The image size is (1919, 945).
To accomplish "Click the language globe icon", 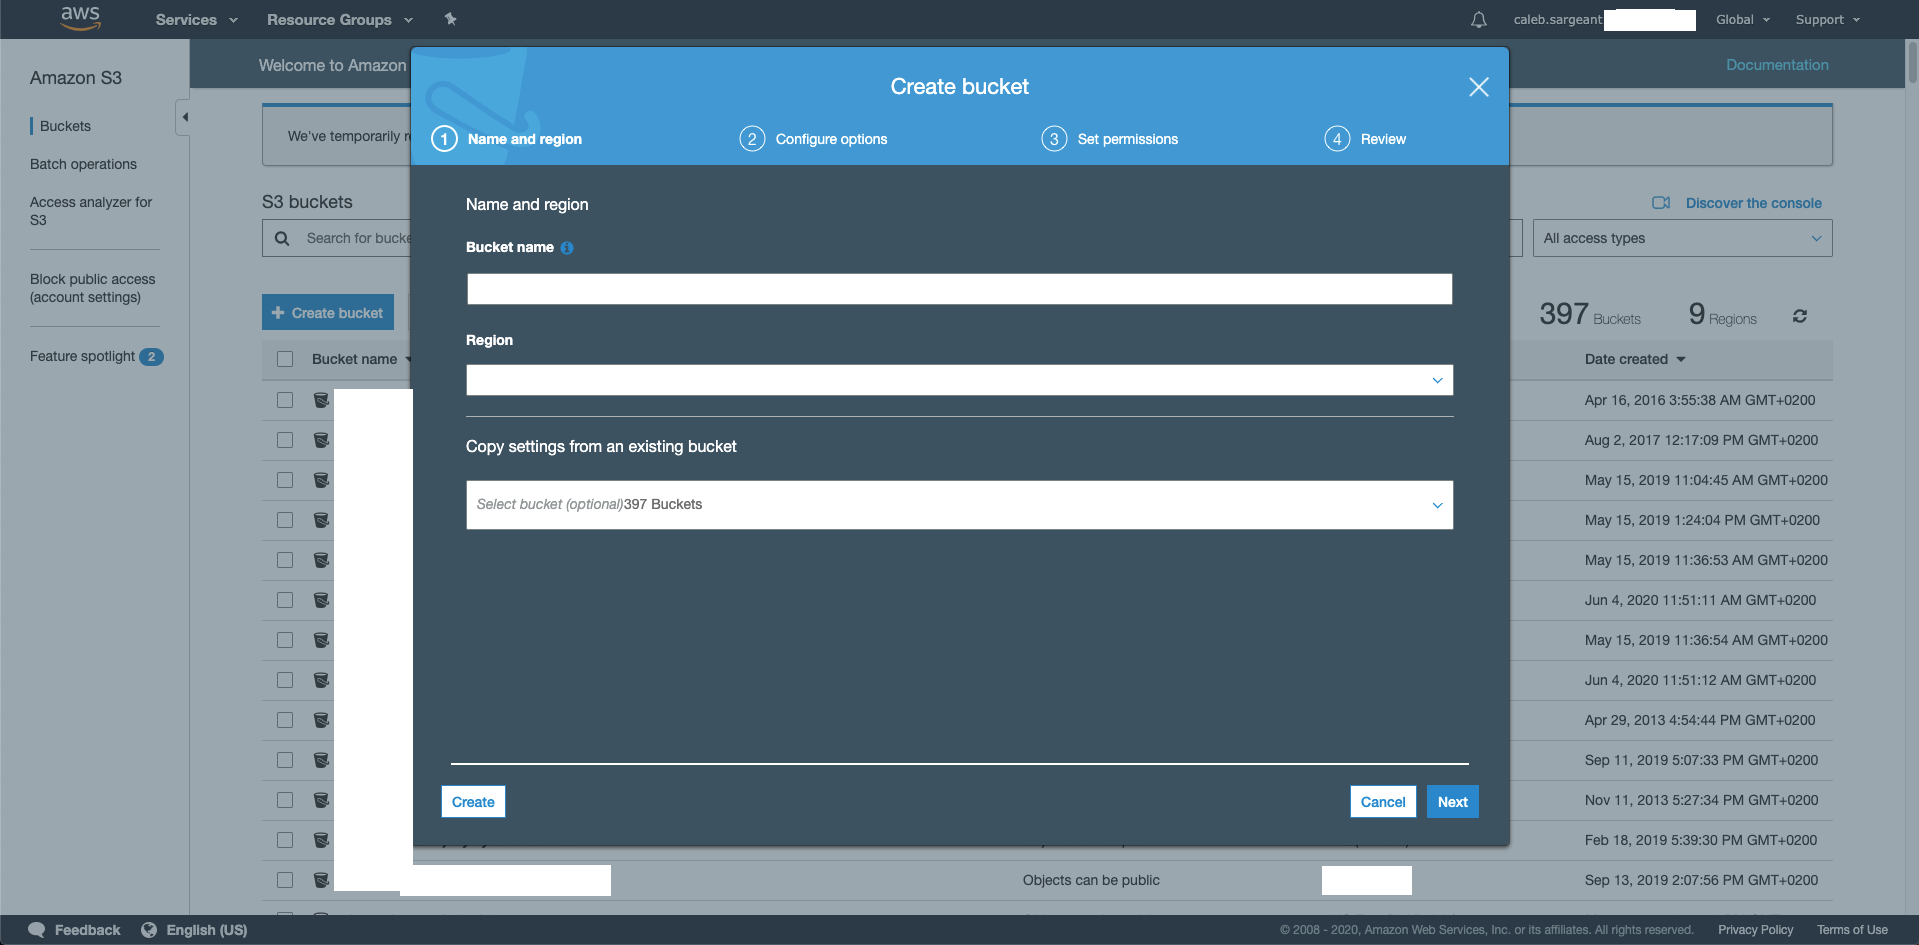I will coord(149,930).
